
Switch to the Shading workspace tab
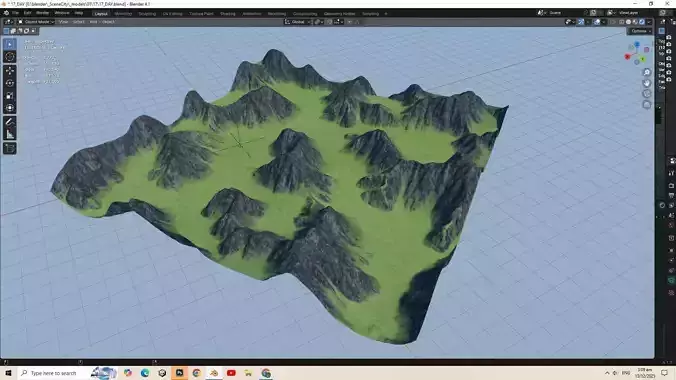[x=228, y=14]
